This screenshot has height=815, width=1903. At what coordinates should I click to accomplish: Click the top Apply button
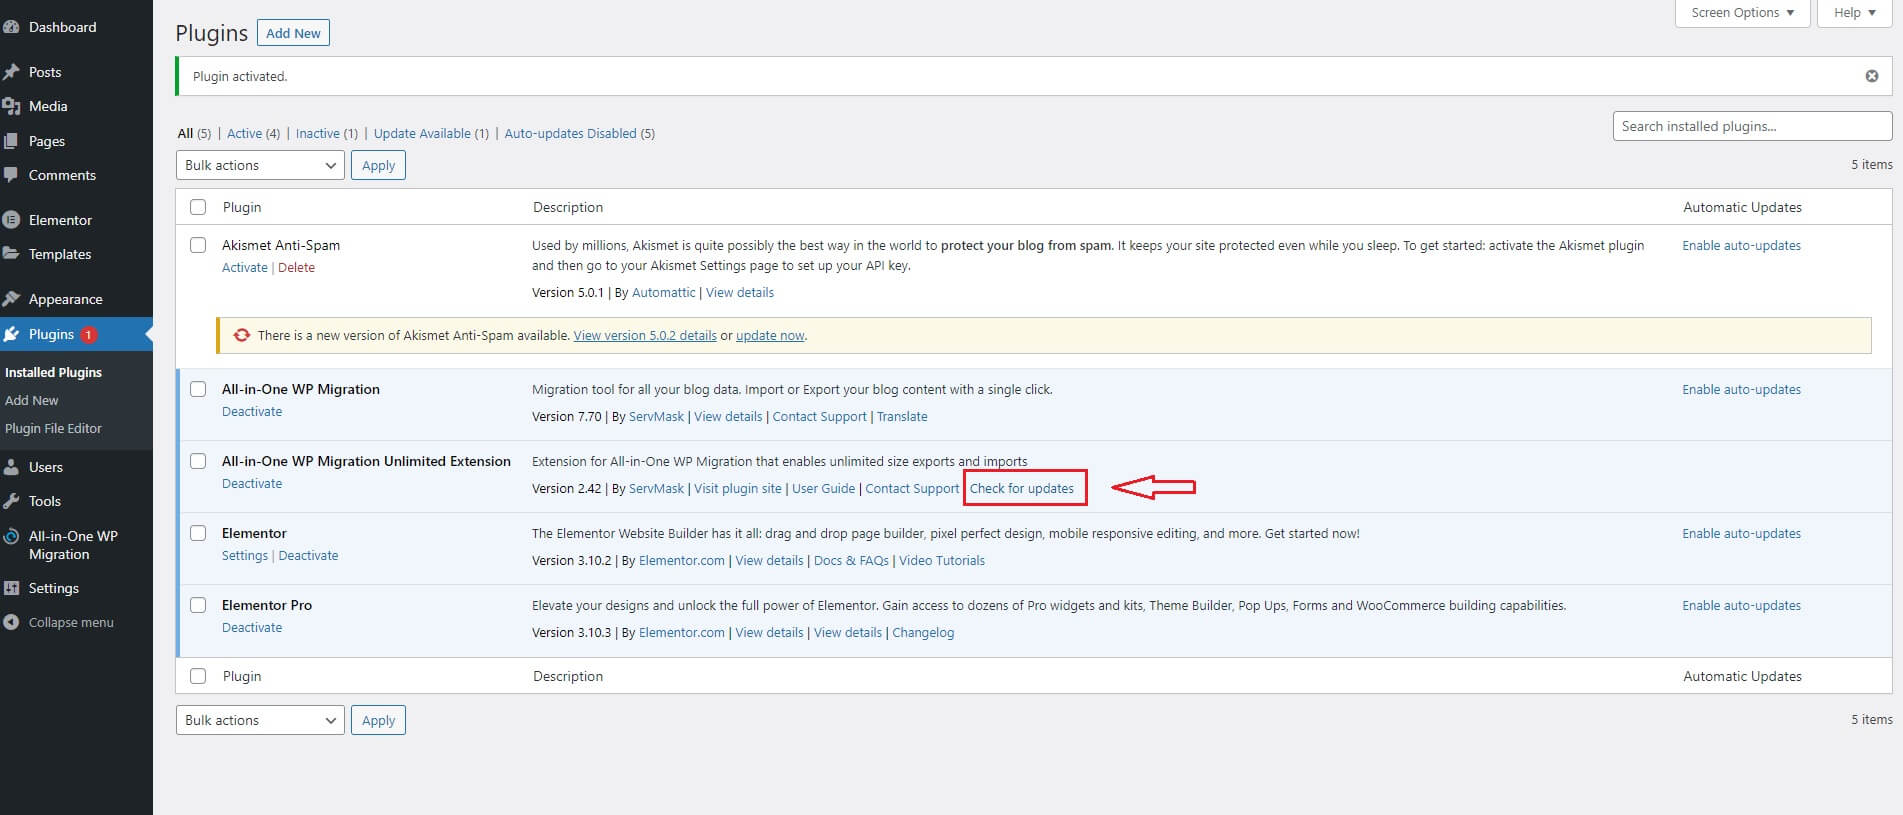click(x=378, y=165)
